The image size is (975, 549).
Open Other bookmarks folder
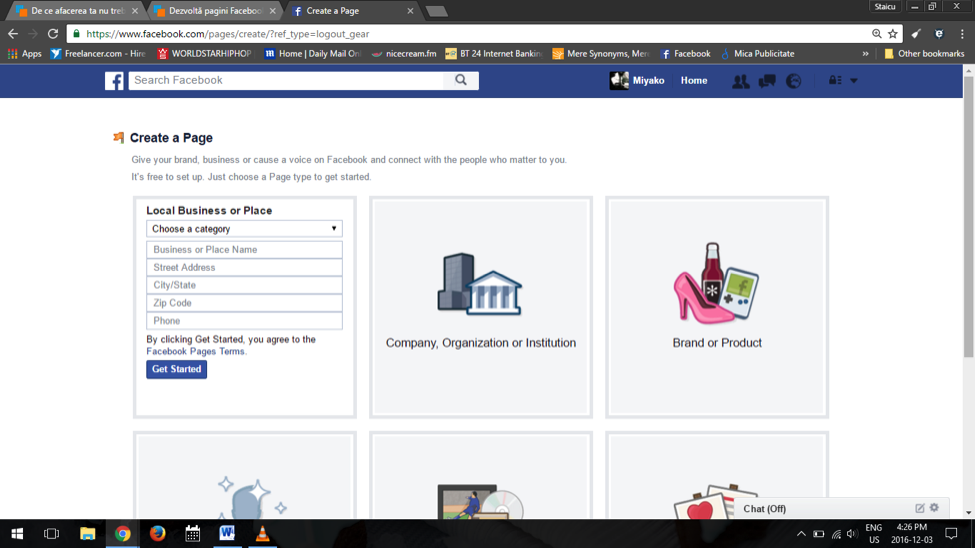924,53
